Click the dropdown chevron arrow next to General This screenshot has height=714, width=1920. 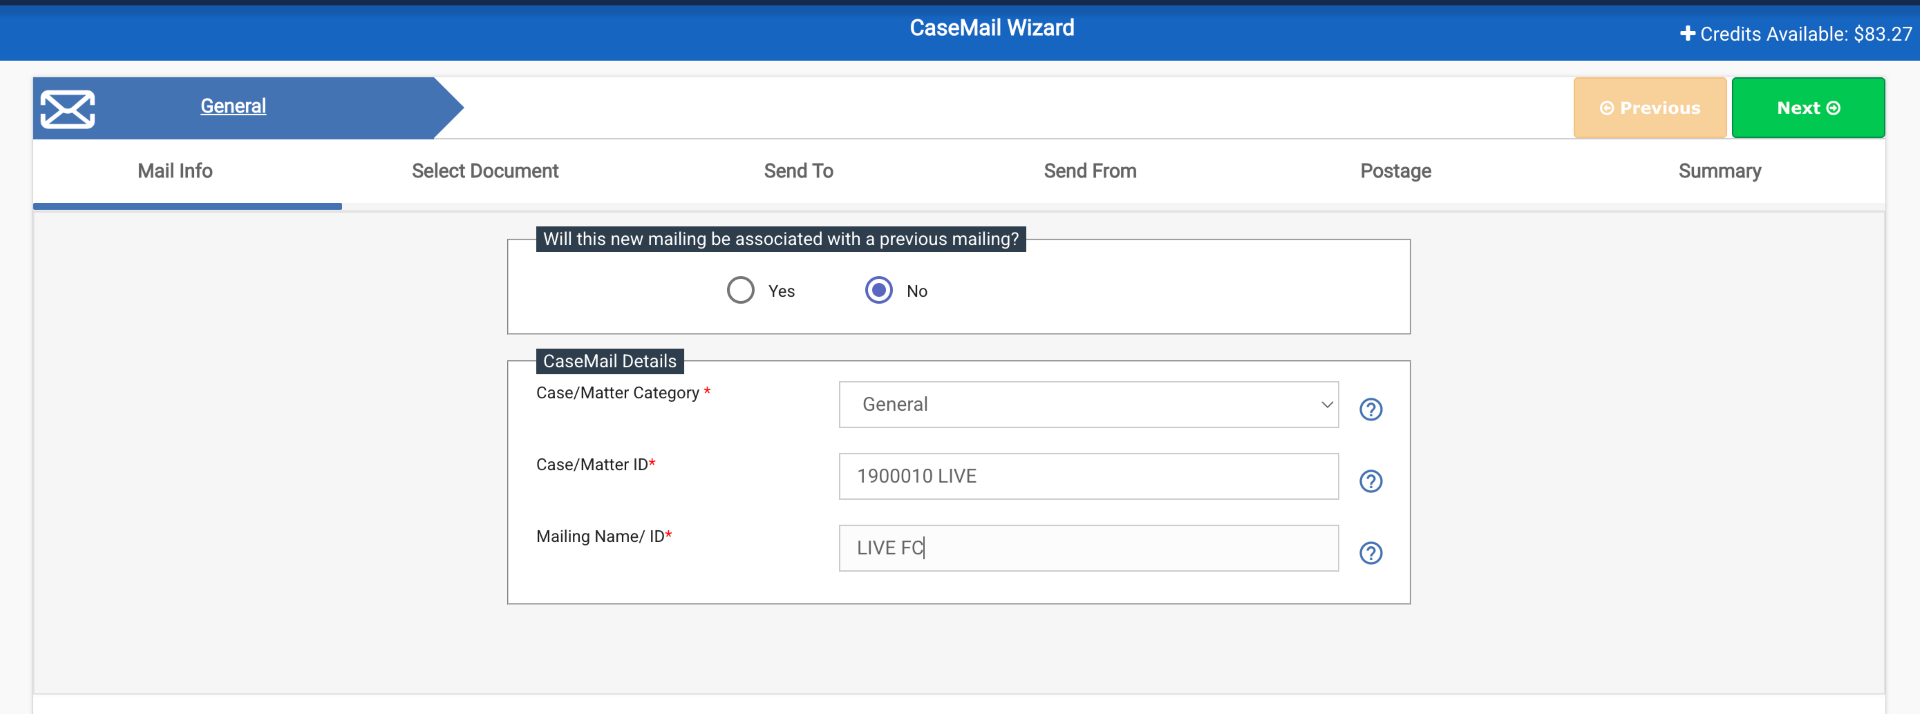point(1326,405)
